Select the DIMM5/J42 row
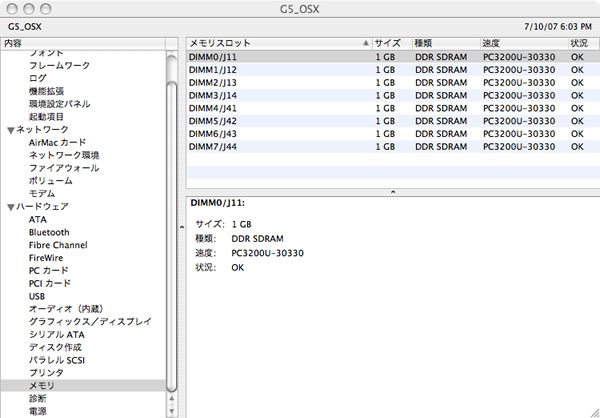Screen dimensions: 600x418 click(393, 121)
